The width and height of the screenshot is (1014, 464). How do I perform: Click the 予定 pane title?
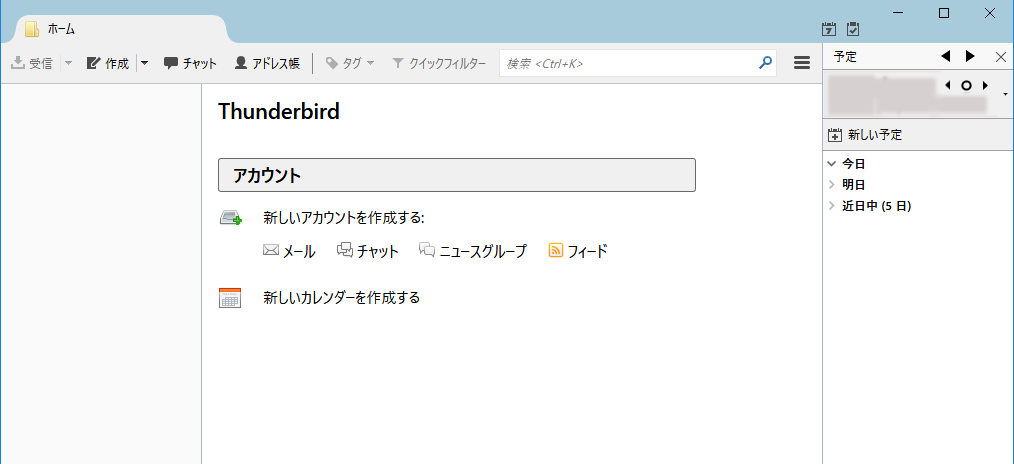(845, 57)
